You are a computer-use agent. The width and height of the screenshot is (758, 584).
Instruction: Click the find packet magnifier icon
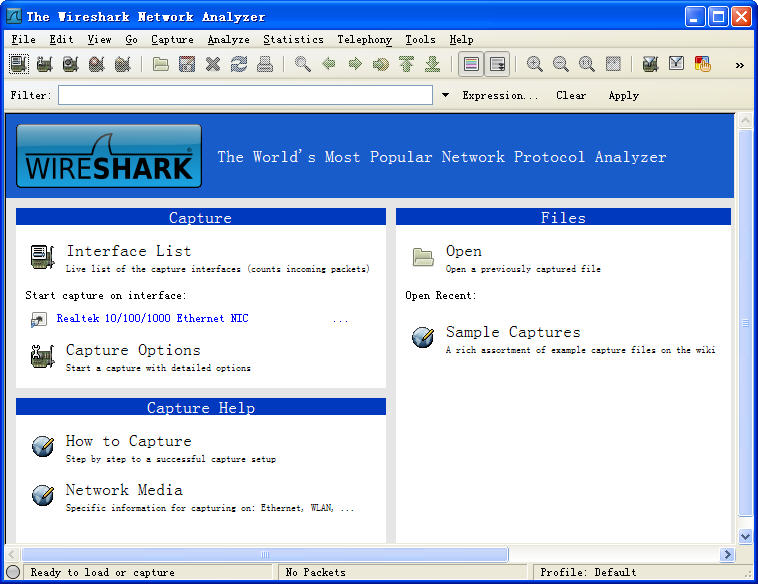[302, 65]
